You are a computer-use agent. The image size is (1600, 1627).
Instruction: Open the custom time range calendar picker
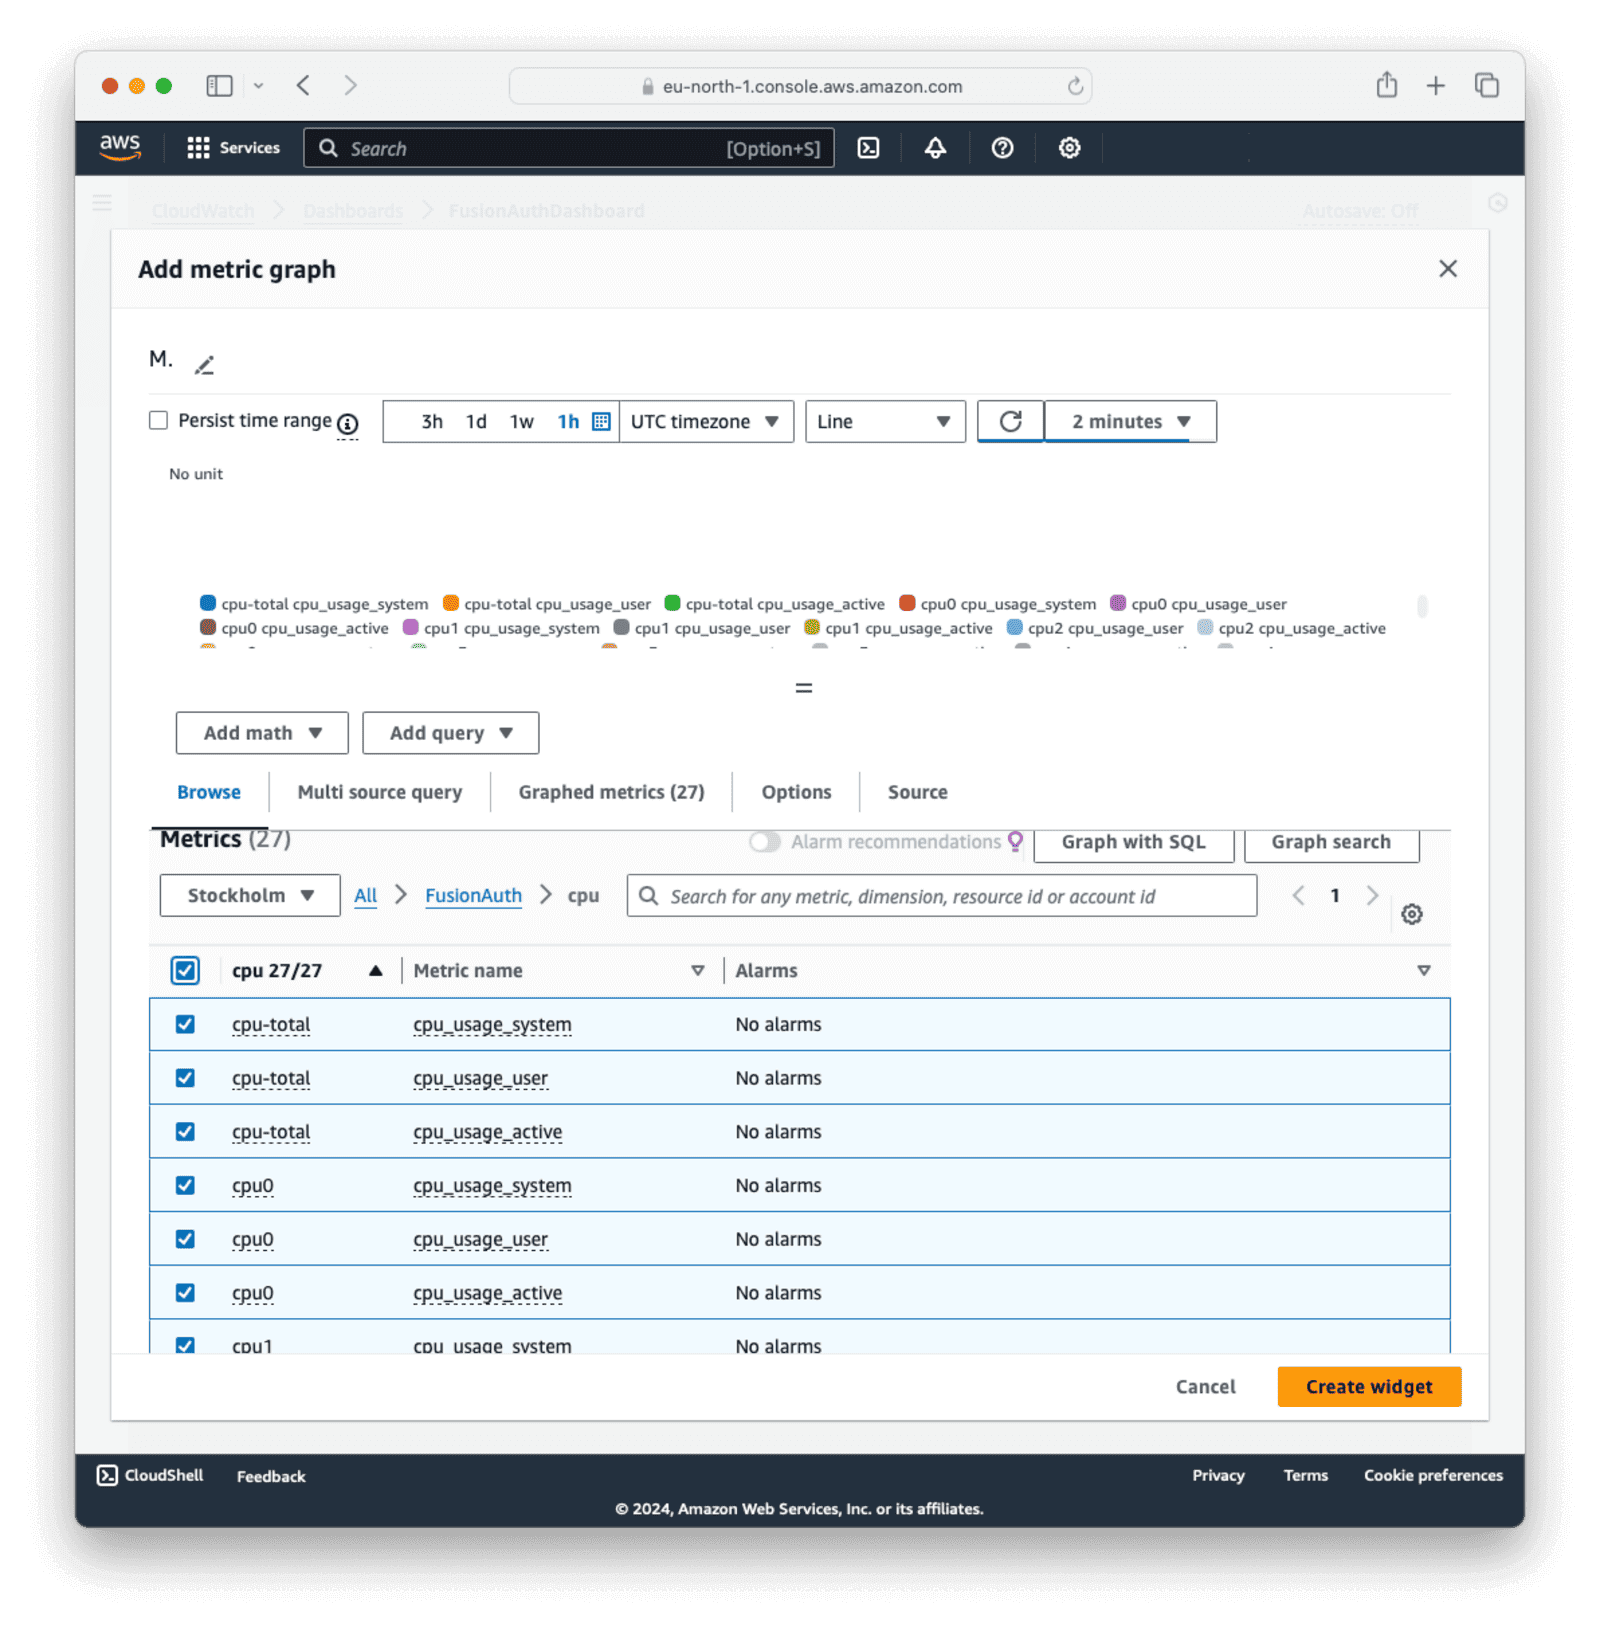point(601,421)
